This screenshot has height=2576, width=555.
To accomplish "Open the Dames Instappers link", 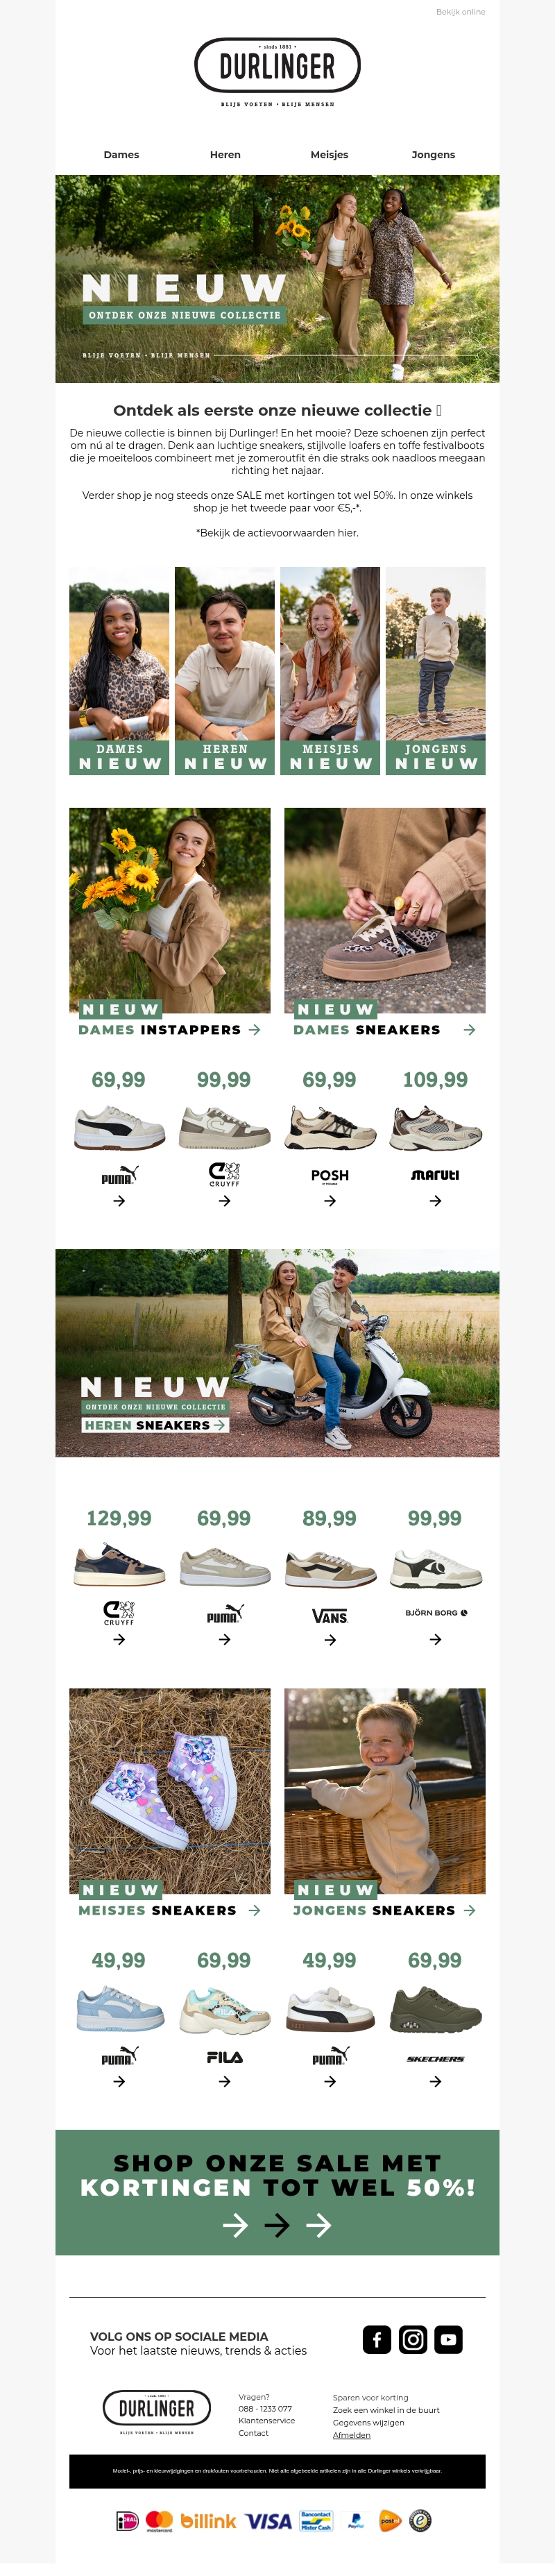I will coord(169,1030).
